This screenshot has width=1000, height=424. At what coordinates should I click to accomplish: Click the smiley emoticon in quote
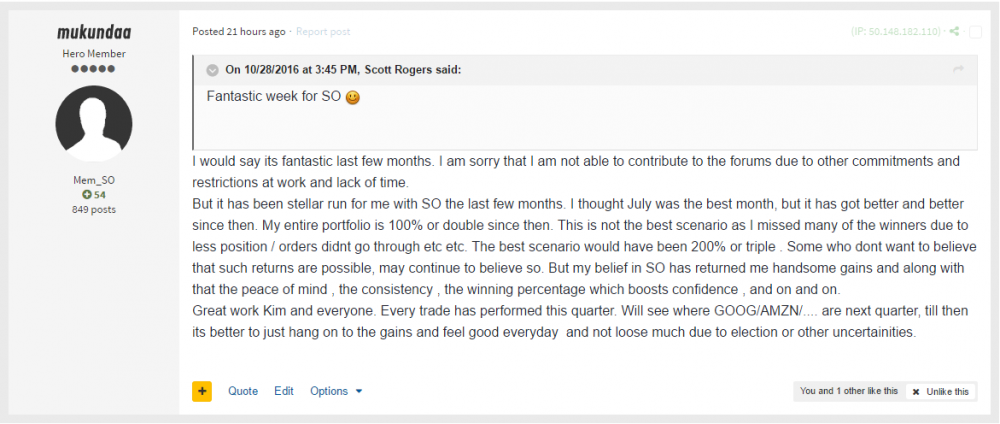click(x=353, y=98)
